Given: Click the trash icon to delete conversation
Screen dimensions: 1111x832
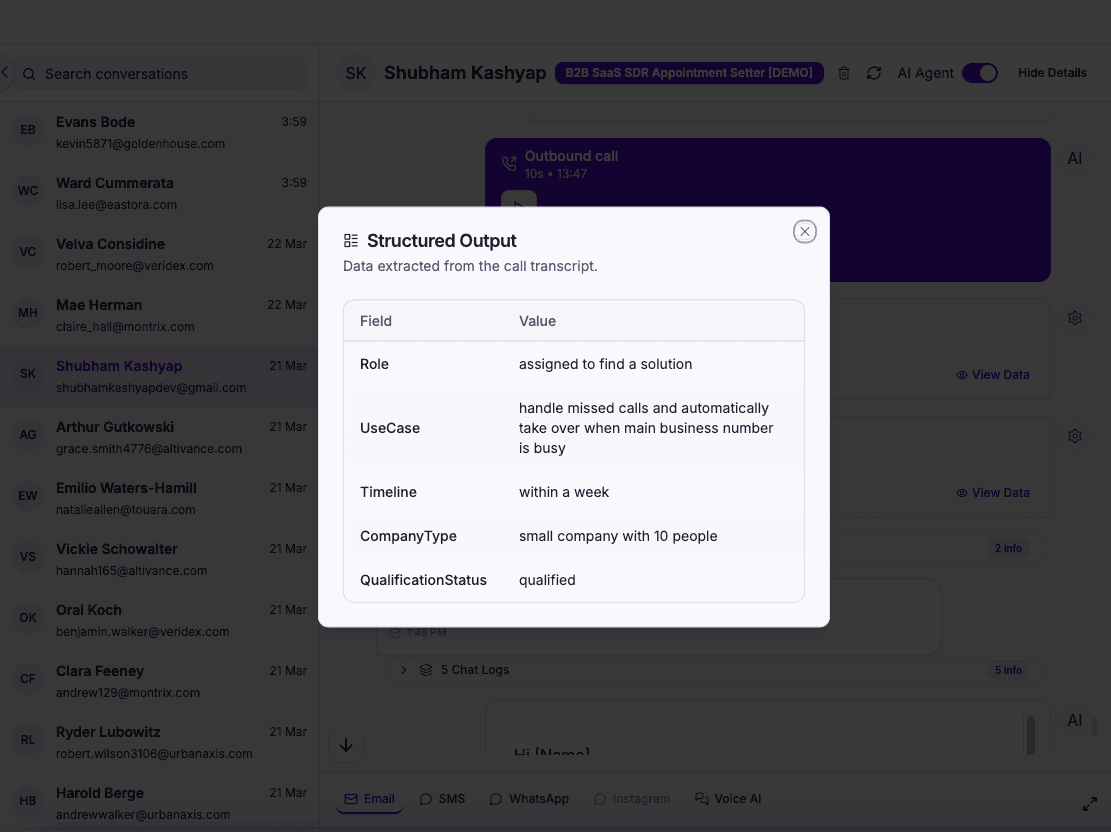Looking at the screenshot, I should 843,72.
